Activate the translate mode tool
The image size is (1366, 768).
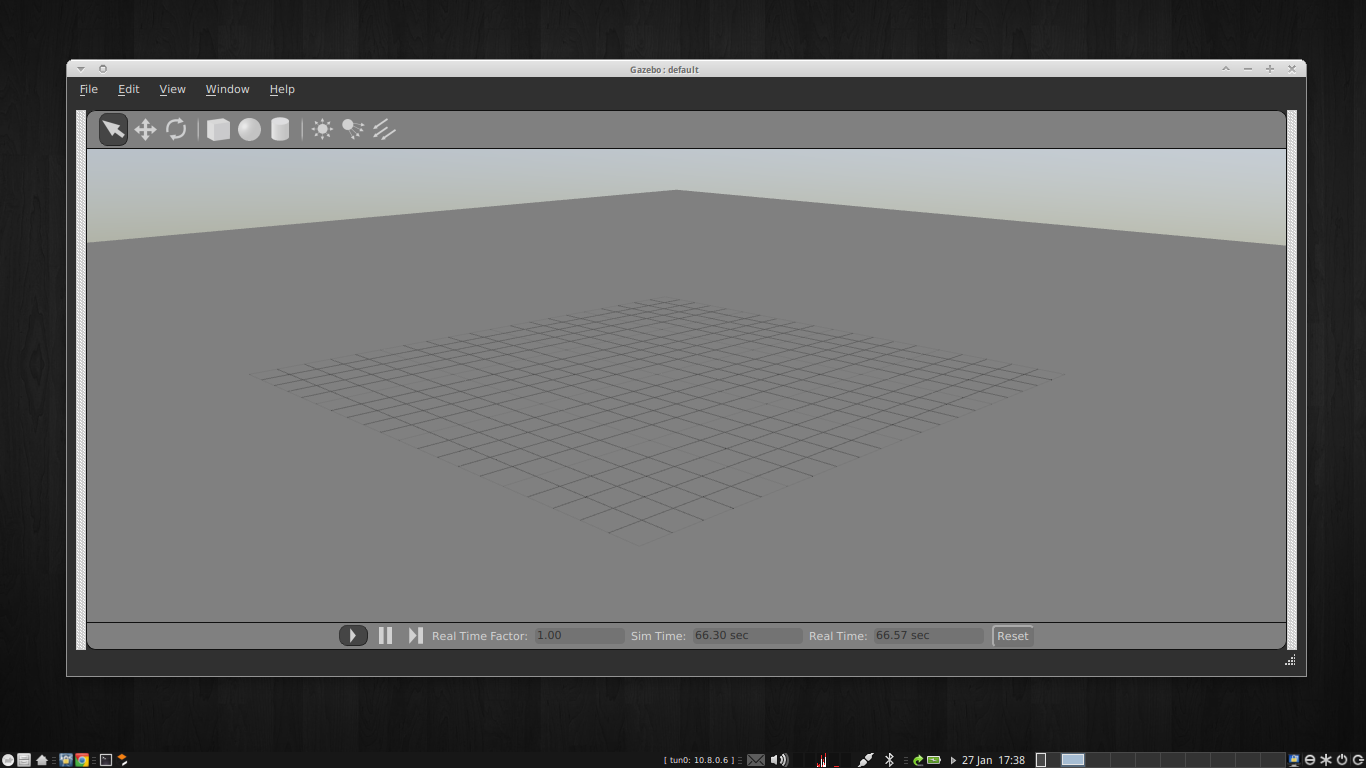click(x=144, y=128)
